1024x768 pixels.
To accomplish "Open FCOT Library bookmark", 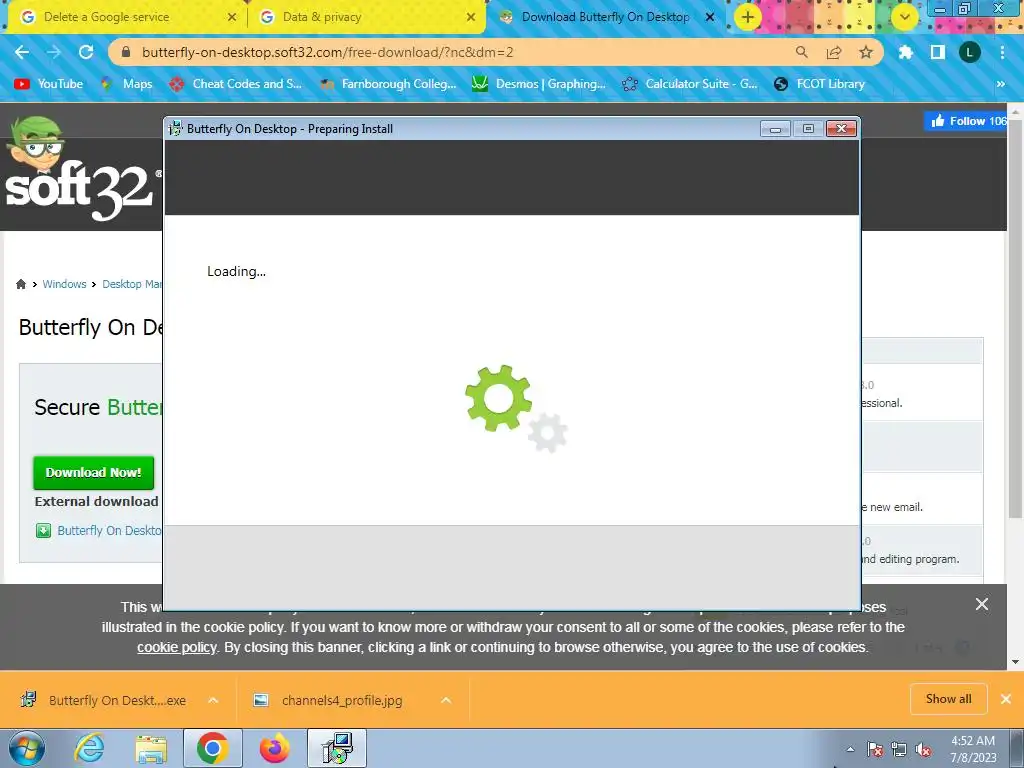I will [820, 84].
